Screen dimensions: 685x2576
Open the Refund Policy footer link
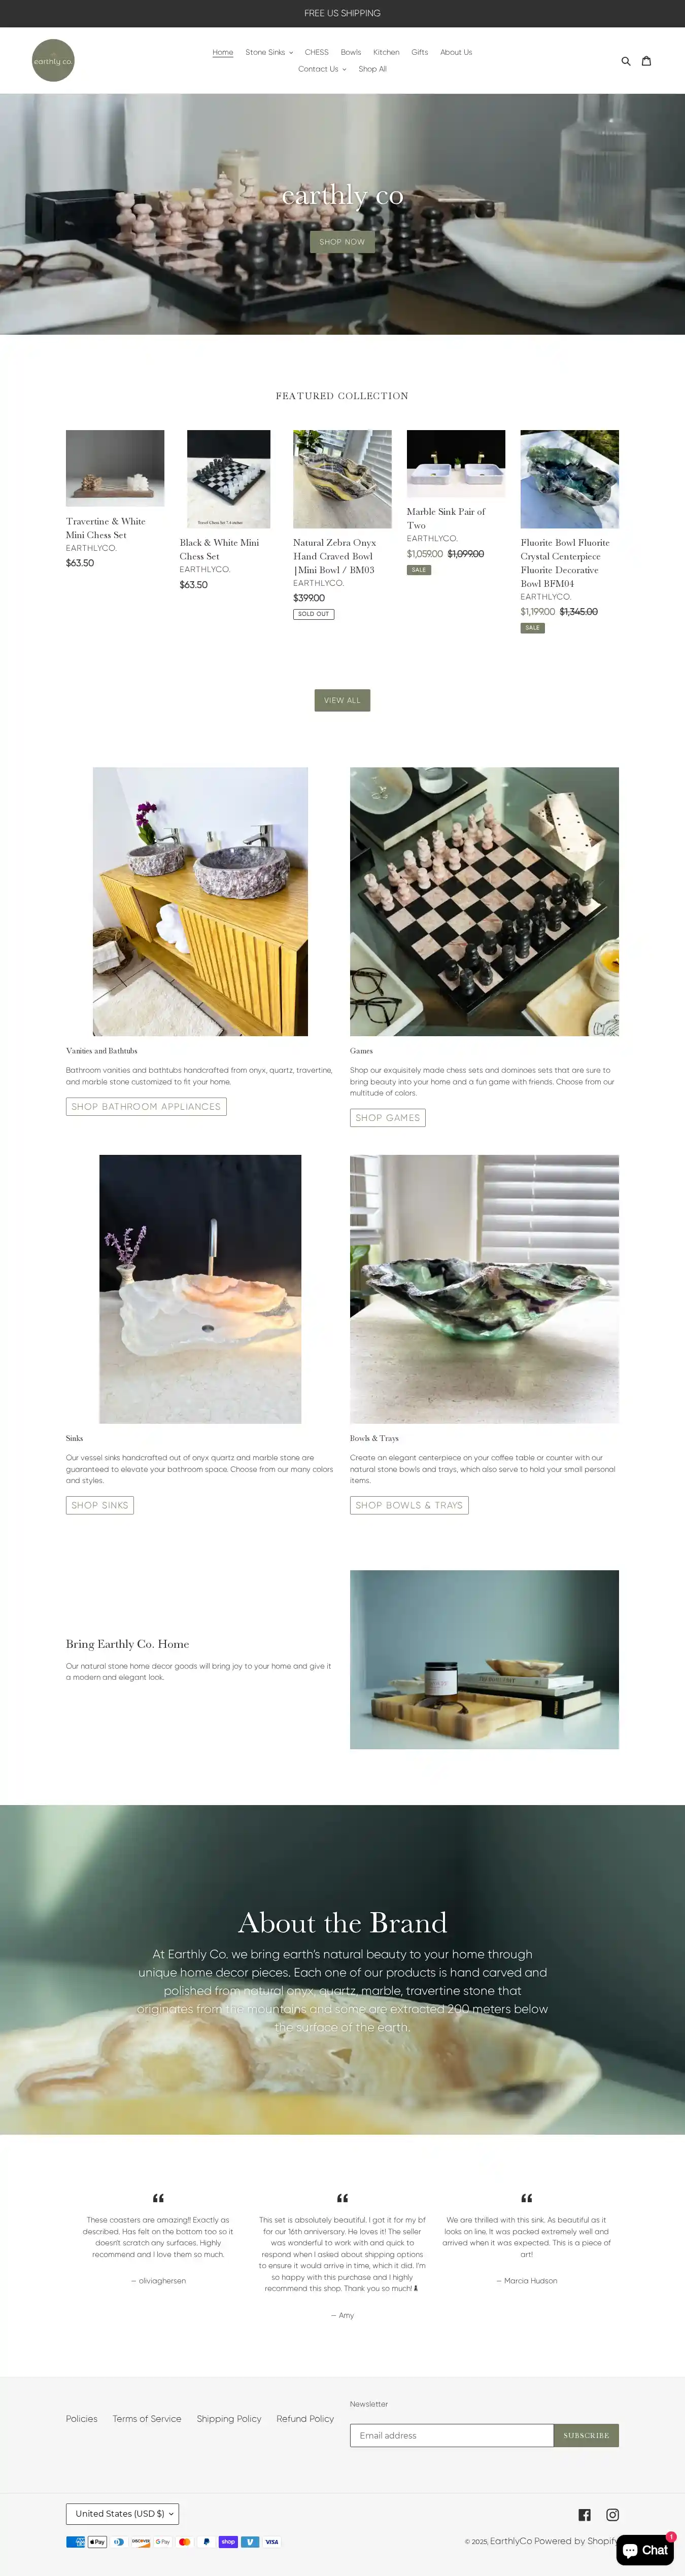click(x=305, y=2419)
